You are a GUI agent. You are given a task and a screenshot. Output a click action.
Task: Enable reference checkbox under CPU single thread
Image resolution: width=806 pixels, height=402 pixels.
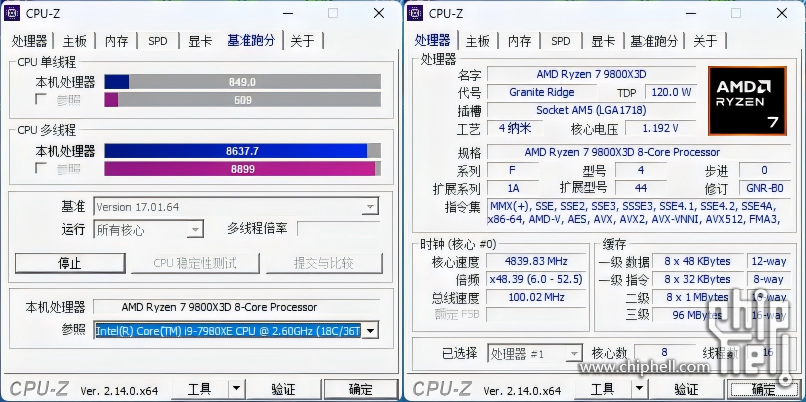[41, 99]
